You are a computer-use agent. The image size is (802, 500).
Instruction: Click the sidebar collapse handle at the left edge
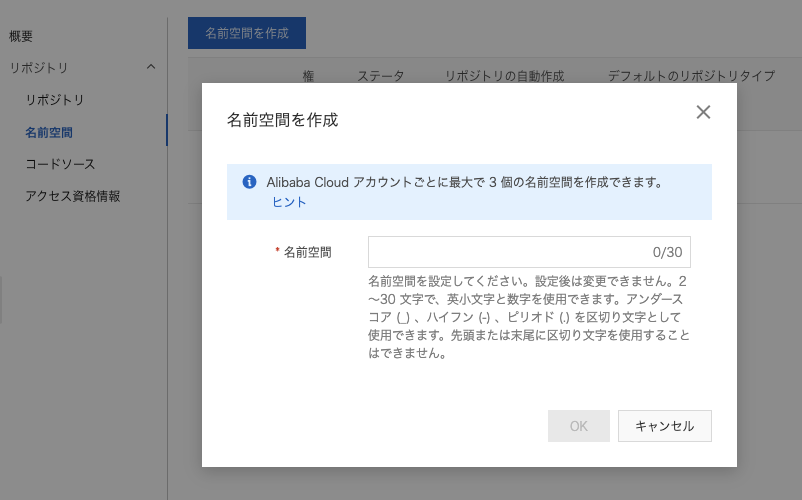(x=1, y=300)
